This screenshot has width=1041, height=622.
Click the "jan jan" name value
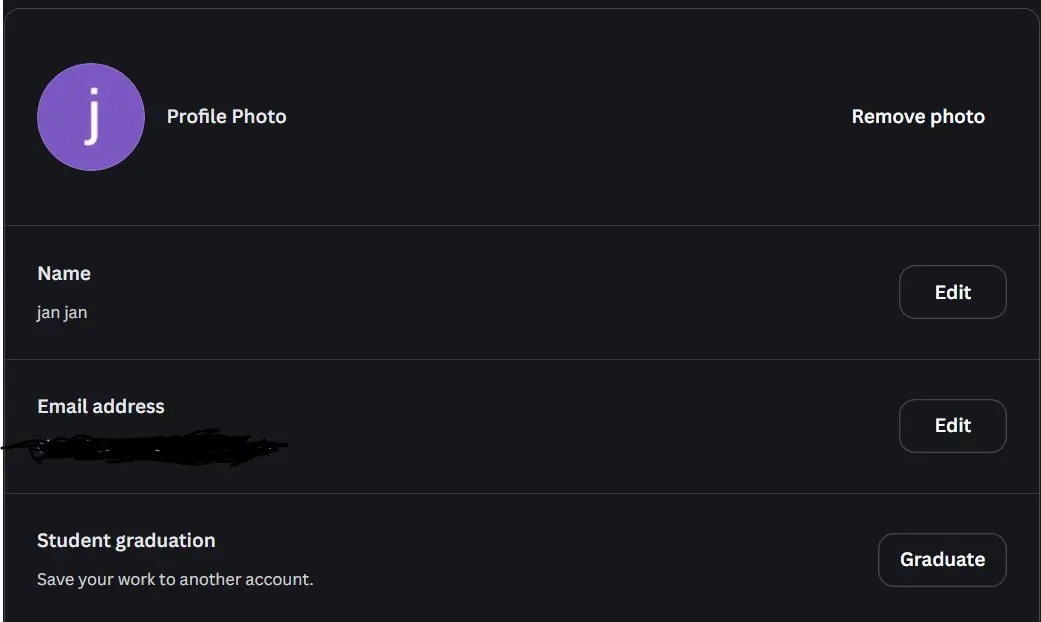(x=62, y=313)
